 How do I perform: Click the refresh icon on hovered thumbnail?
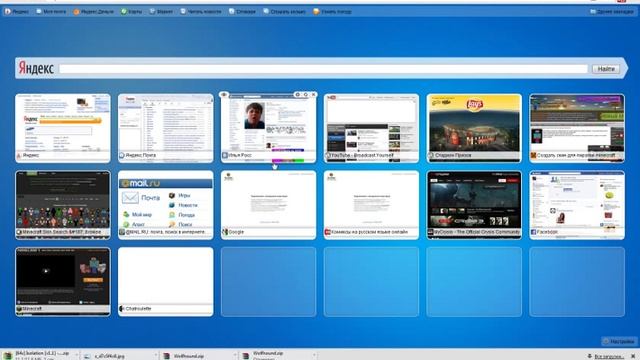coord(306,95)
